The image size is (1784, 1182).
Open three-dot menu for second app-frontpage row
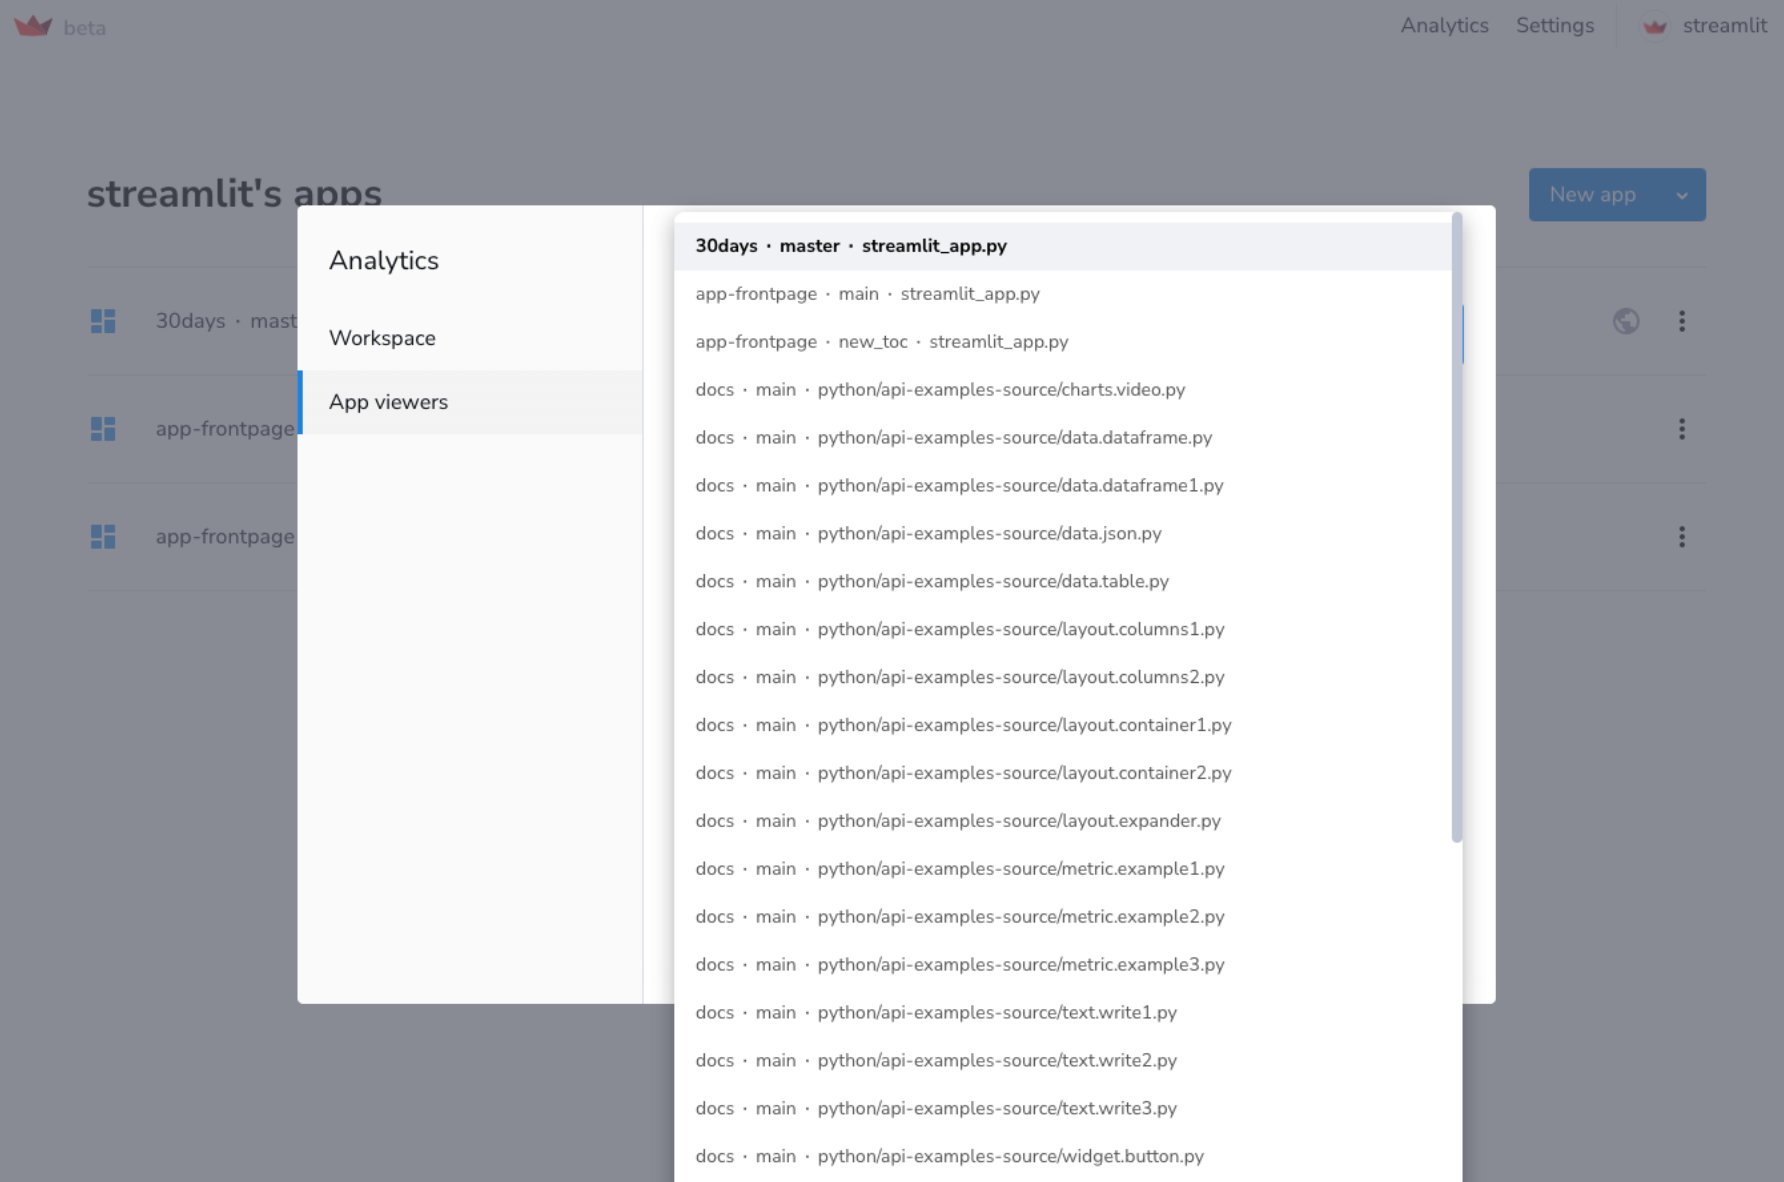1682,429
